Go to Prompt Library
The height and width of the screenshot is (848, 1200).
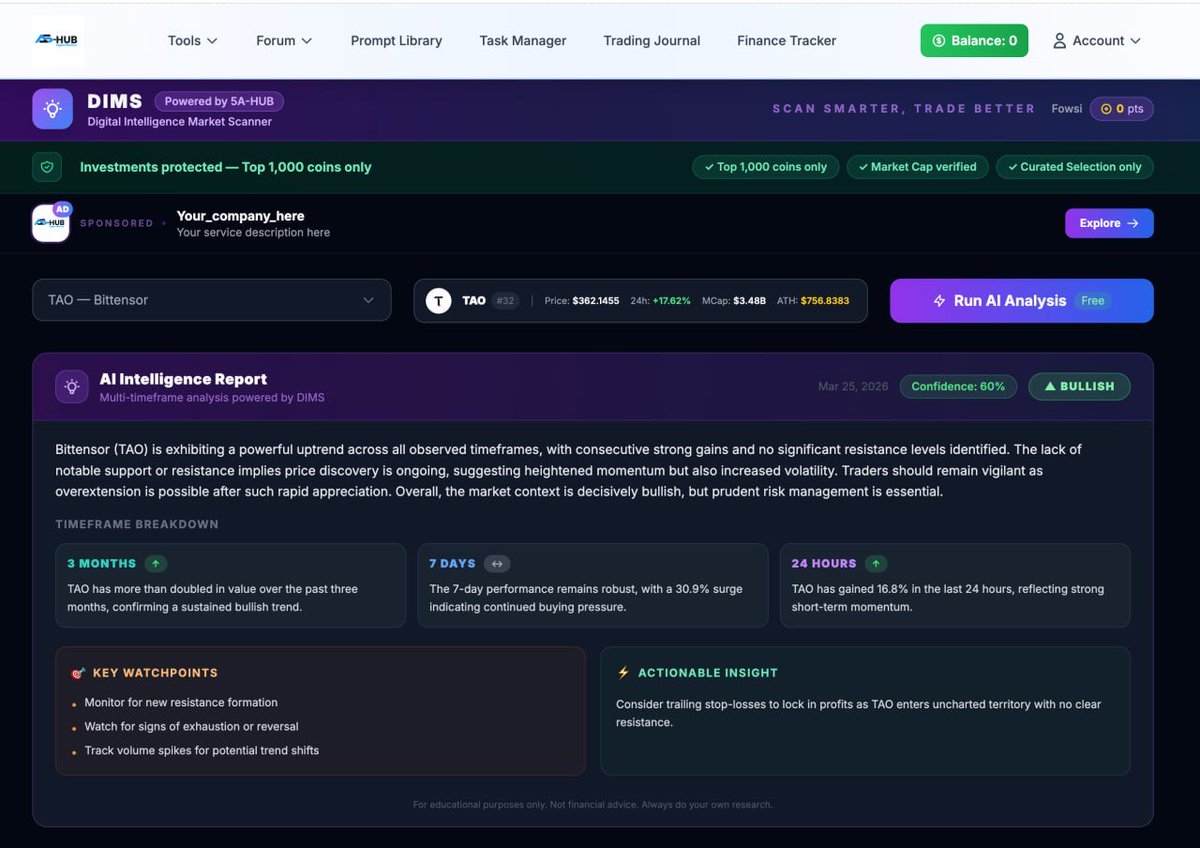coord(396,41)
